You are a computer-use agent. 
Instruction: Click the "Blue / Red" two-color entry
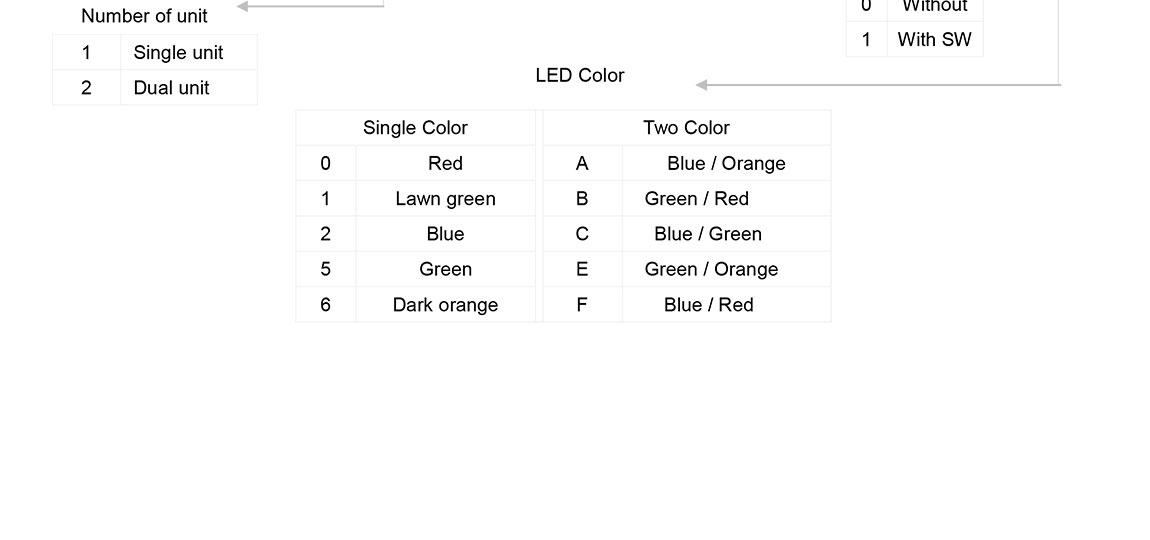coord(708,305)
